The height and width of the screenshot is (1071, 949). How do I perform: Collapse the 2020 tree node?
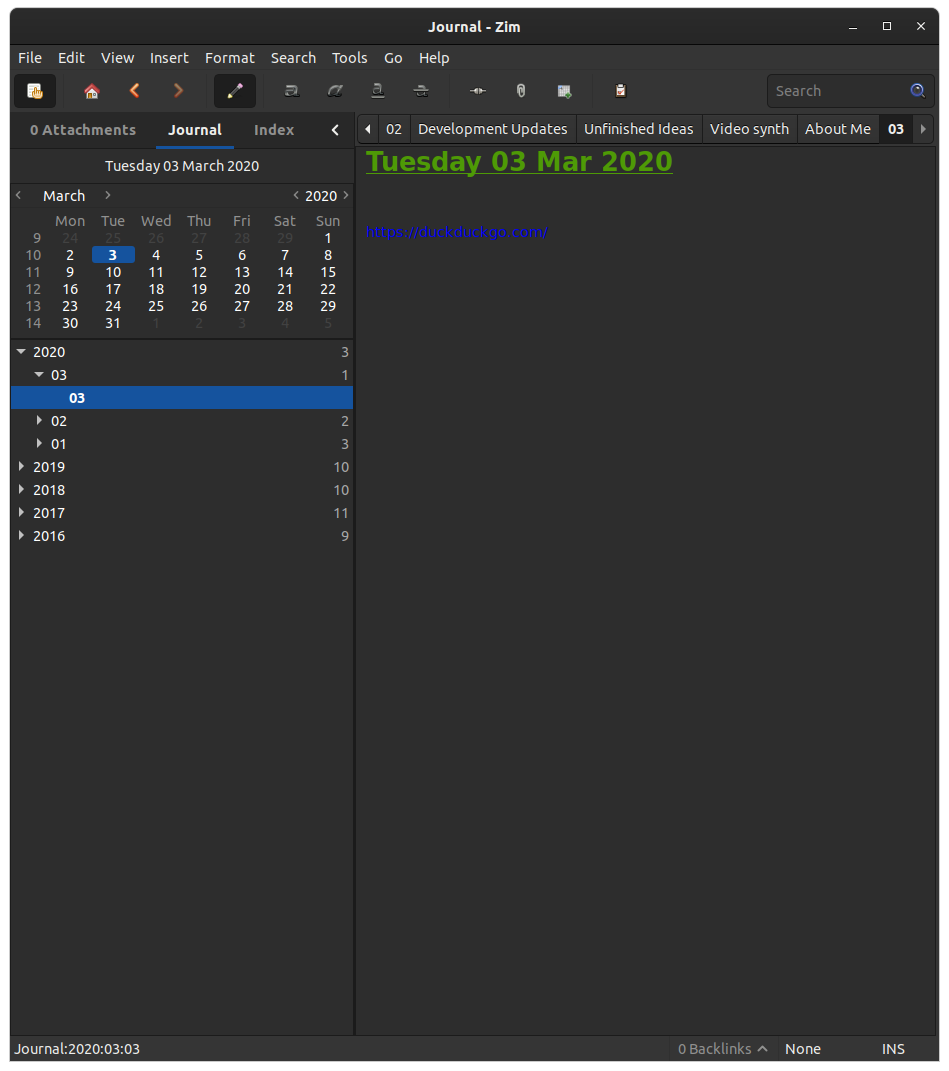click(21, 352)
